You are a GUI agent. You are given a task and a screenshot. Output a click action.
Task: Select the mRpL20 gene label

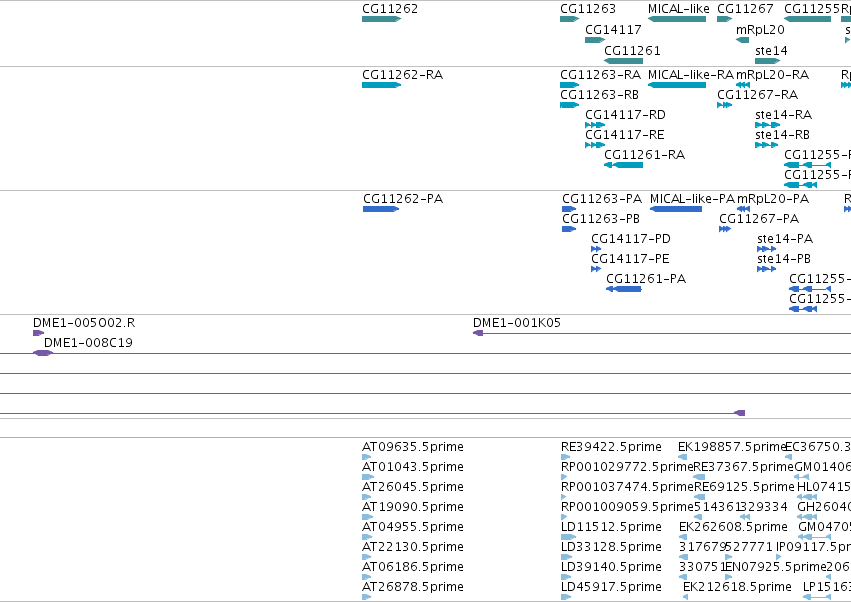pyautogui.click(x=760, y=30)
